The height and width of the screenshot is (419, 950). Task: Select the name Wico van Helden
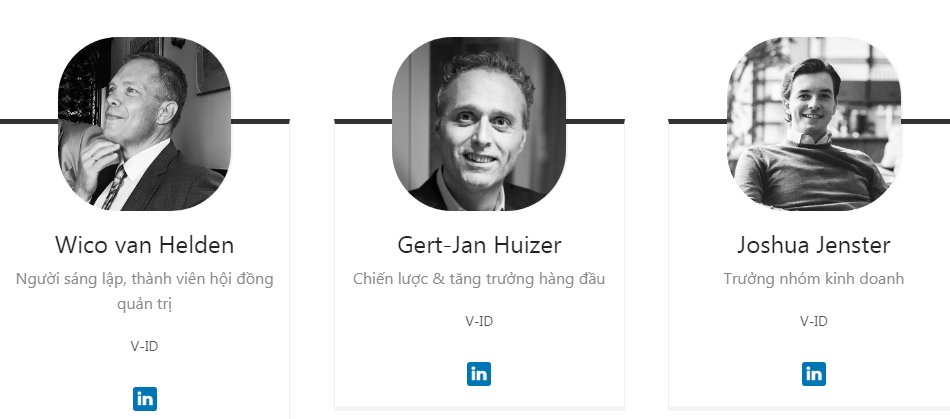[x=144, y=245]
